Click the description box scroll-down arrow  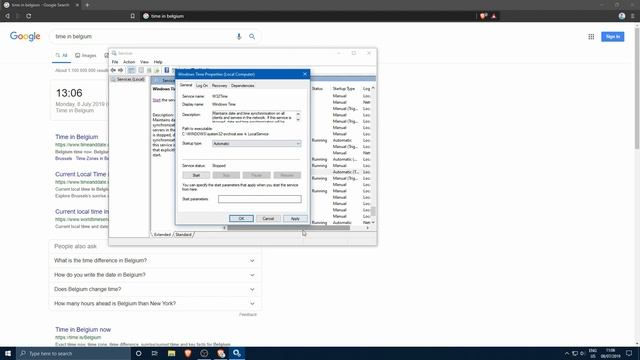pos(298,120)
